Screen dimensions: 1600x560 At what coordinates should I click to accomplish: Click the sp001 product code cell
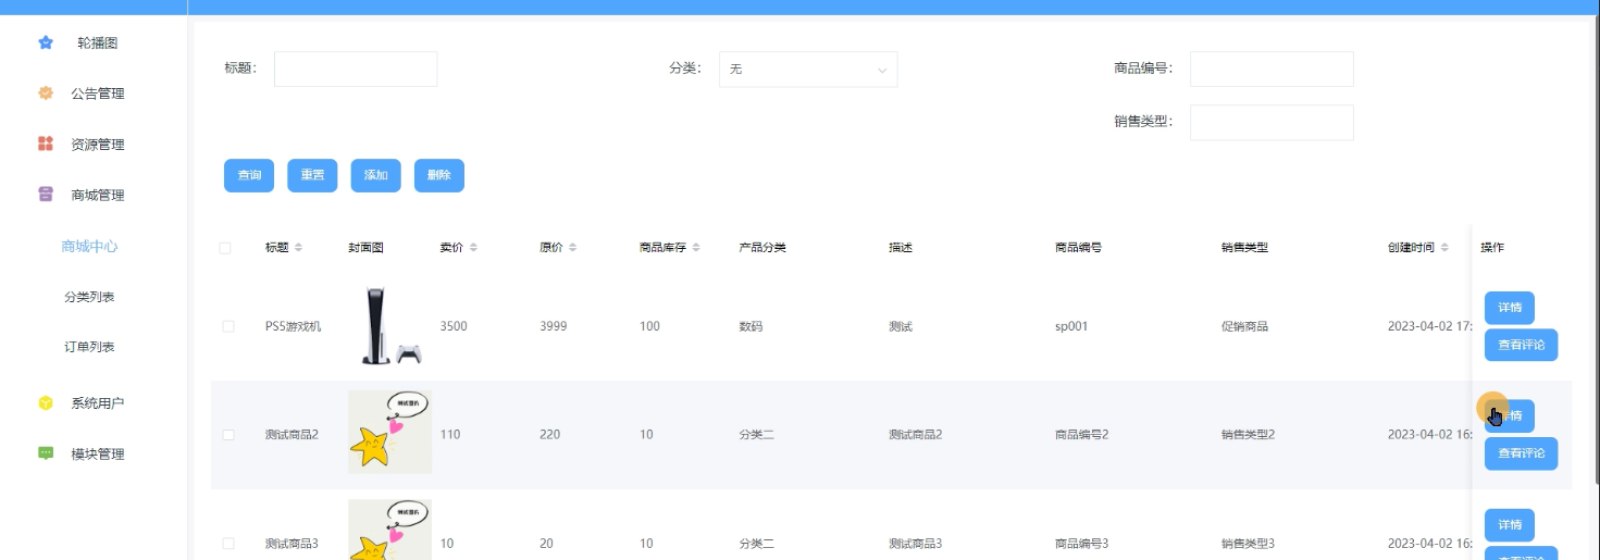click(x=1071, y=326)
